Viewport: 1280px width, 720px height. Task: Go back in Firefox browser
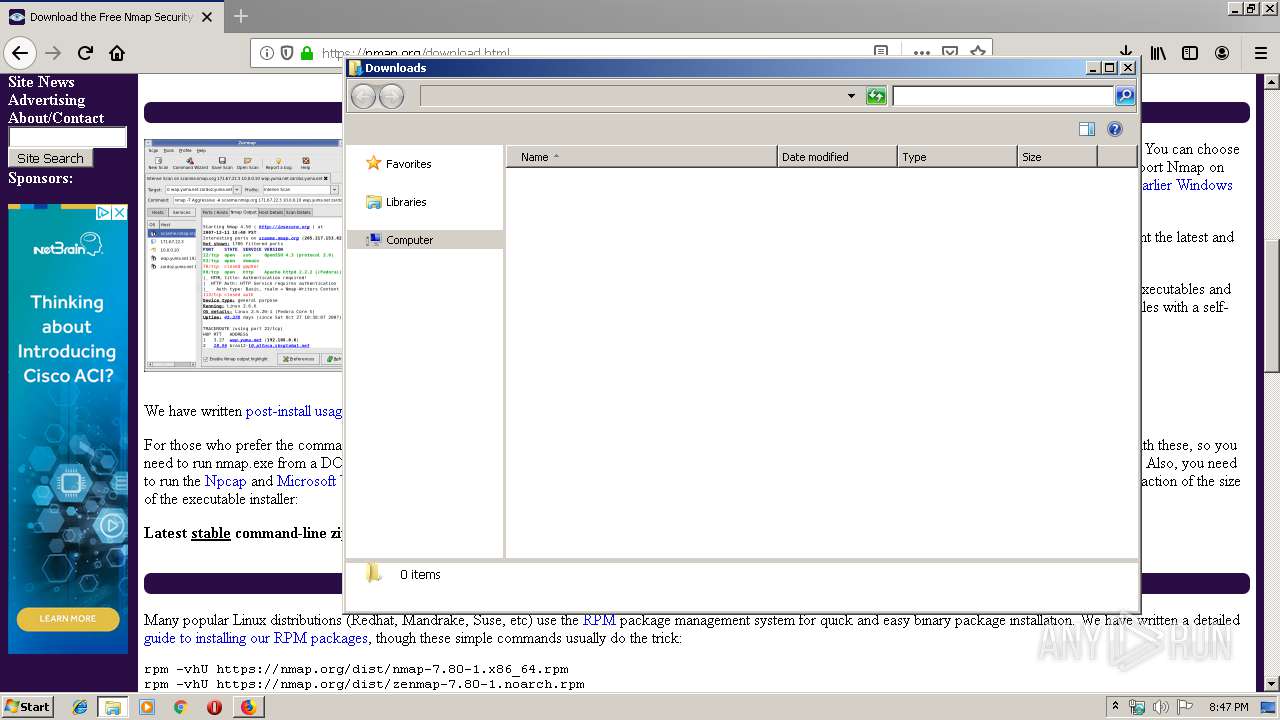coord(20,53)
